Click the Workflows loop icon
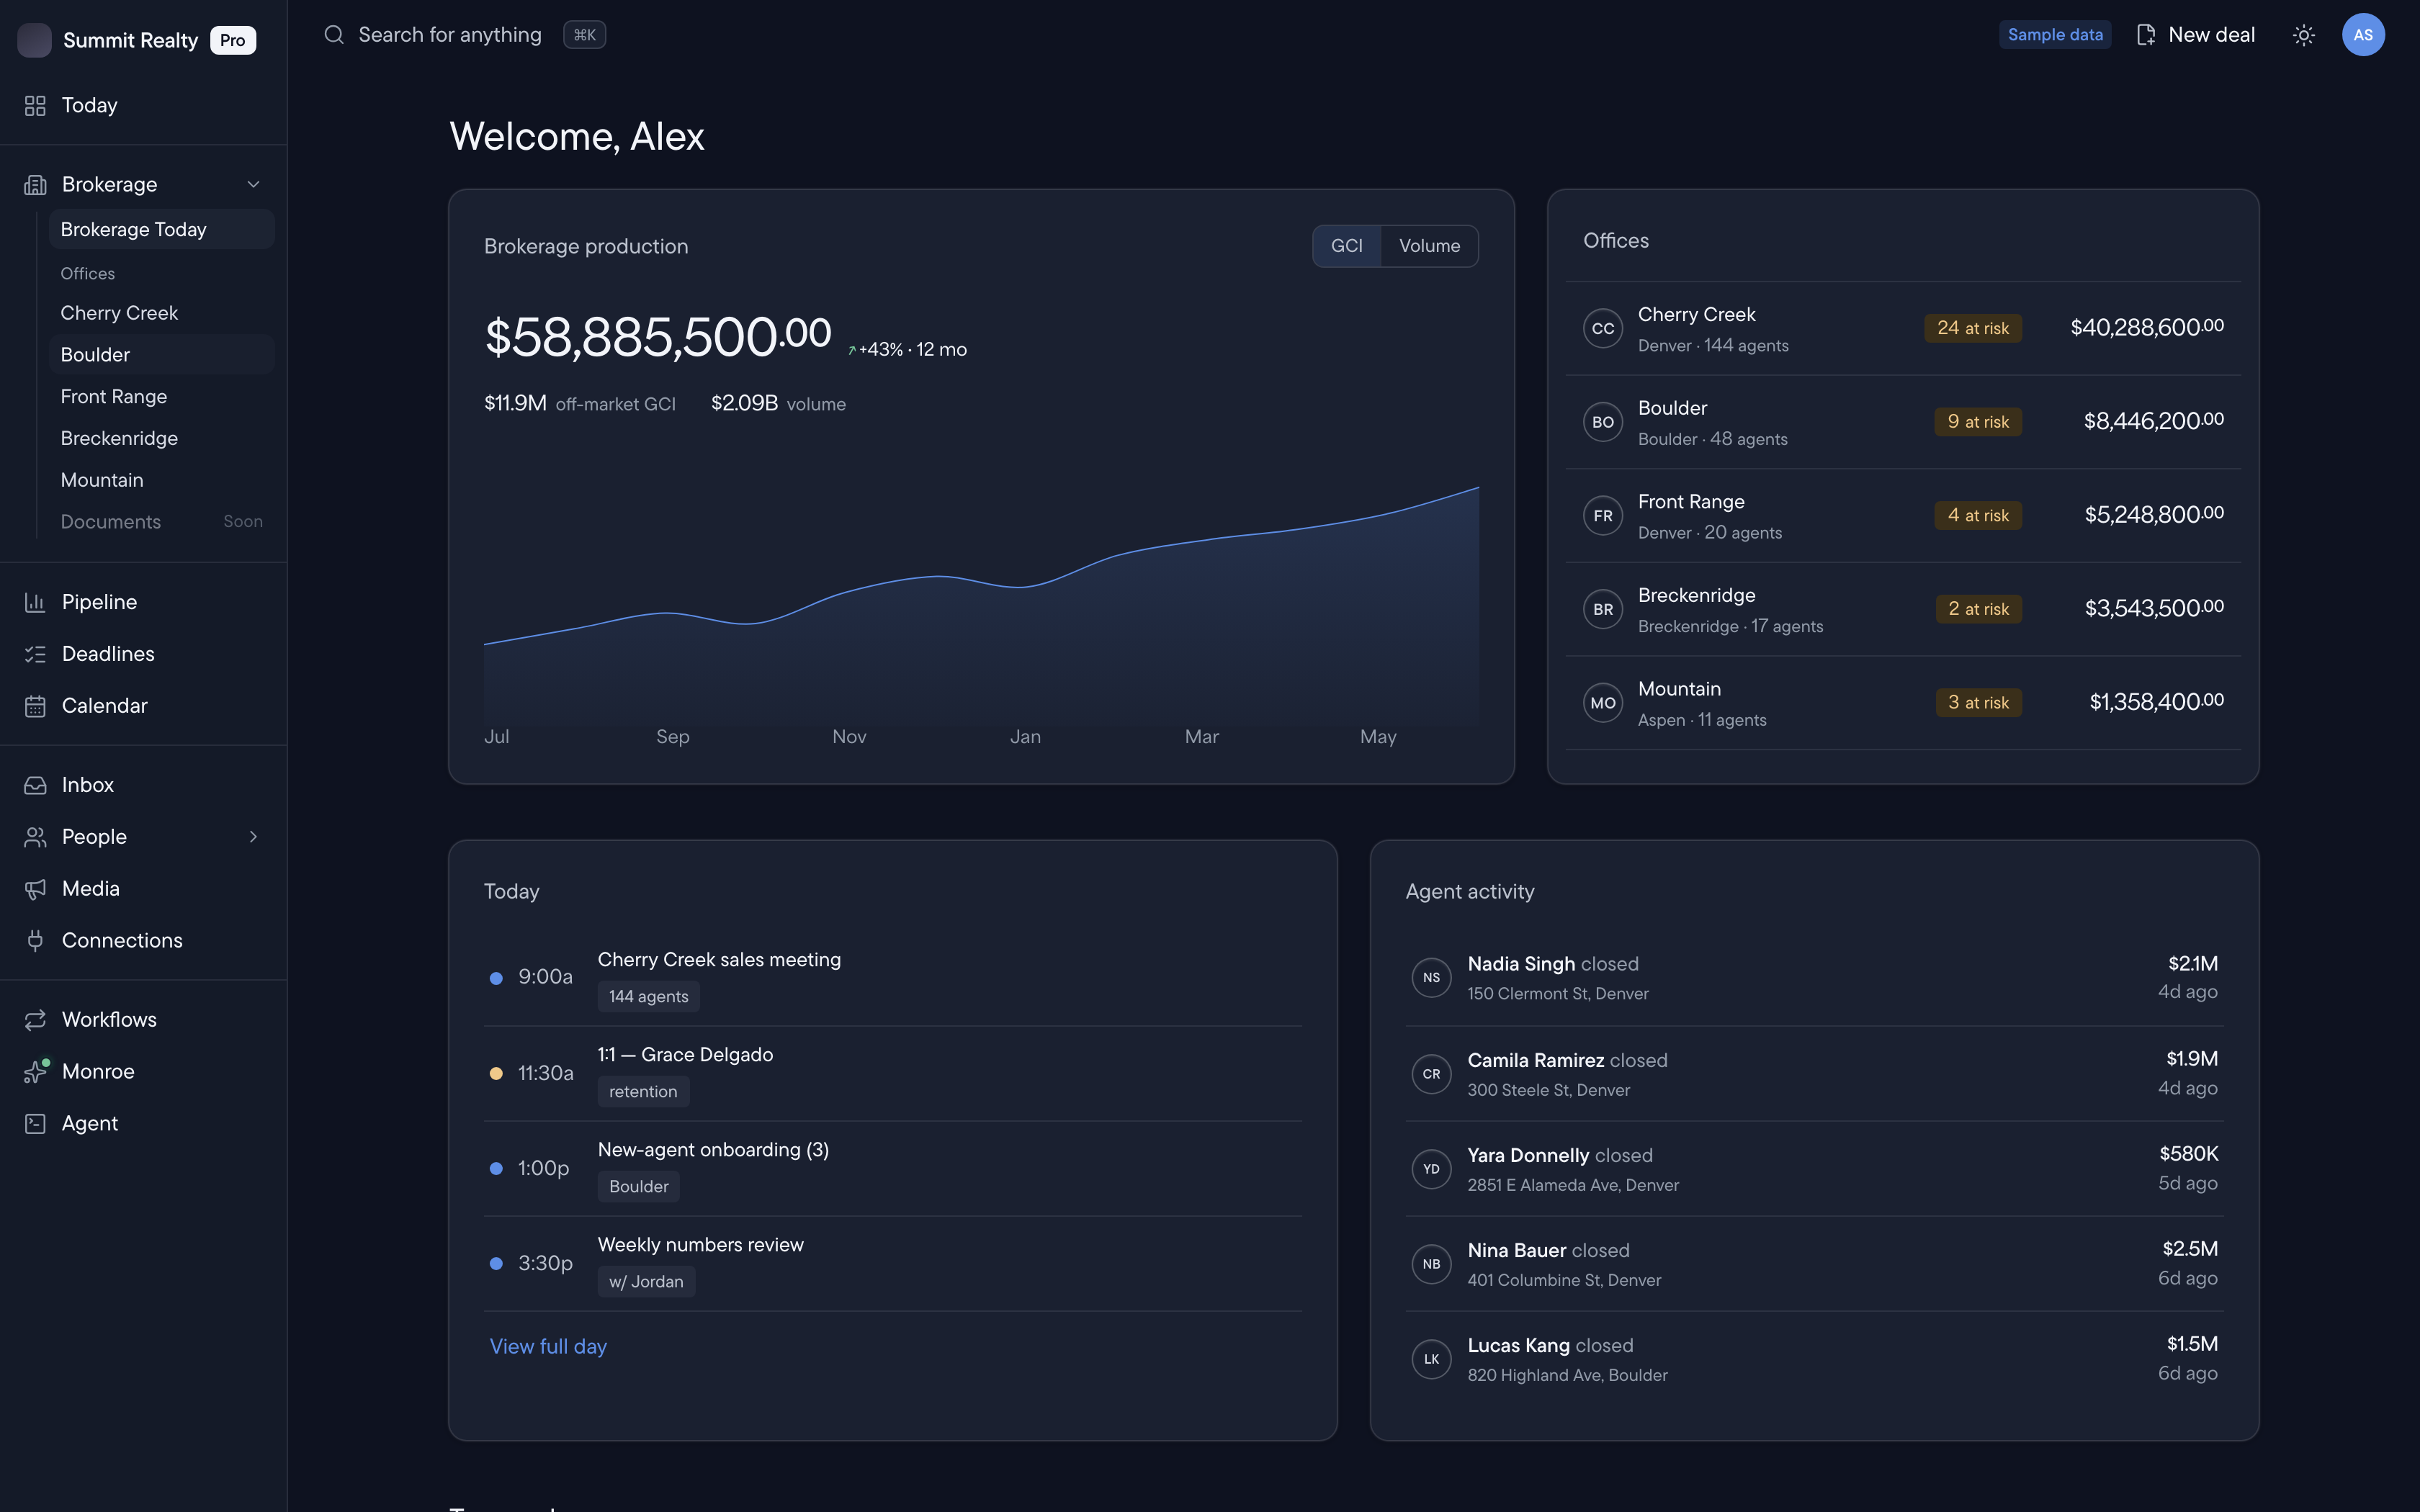 pos(35,1020)
